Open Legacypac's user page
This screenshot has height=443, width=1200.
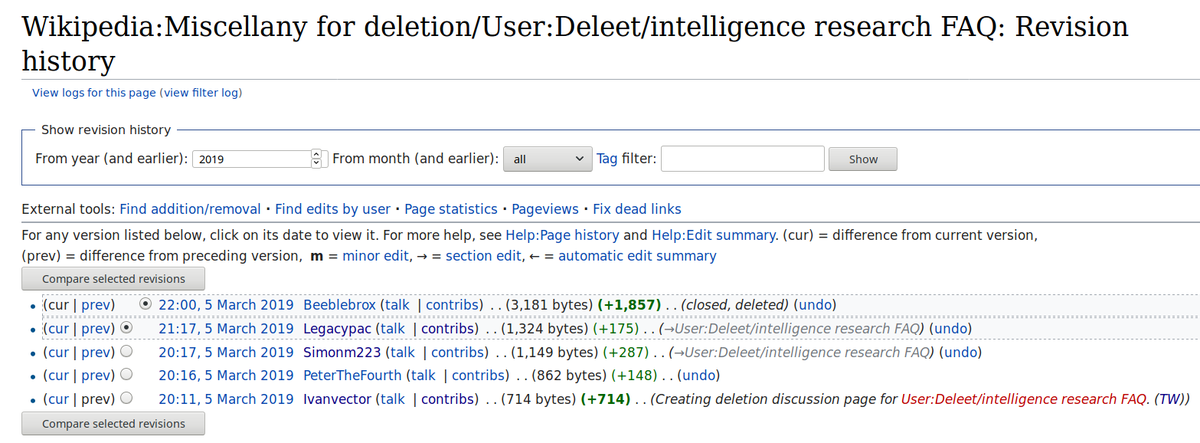336,328
